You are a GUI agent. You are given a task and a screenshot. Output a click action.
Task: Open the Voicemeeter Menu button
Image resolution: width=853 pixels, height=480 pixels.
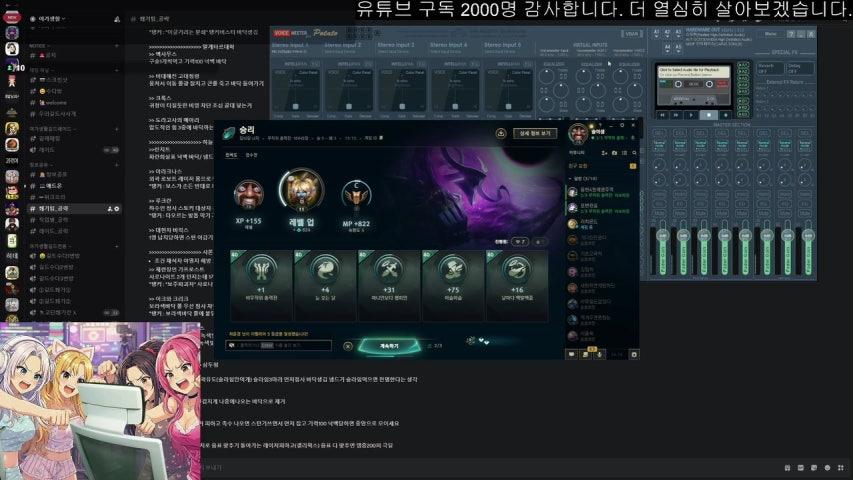[x=771, y=34]
